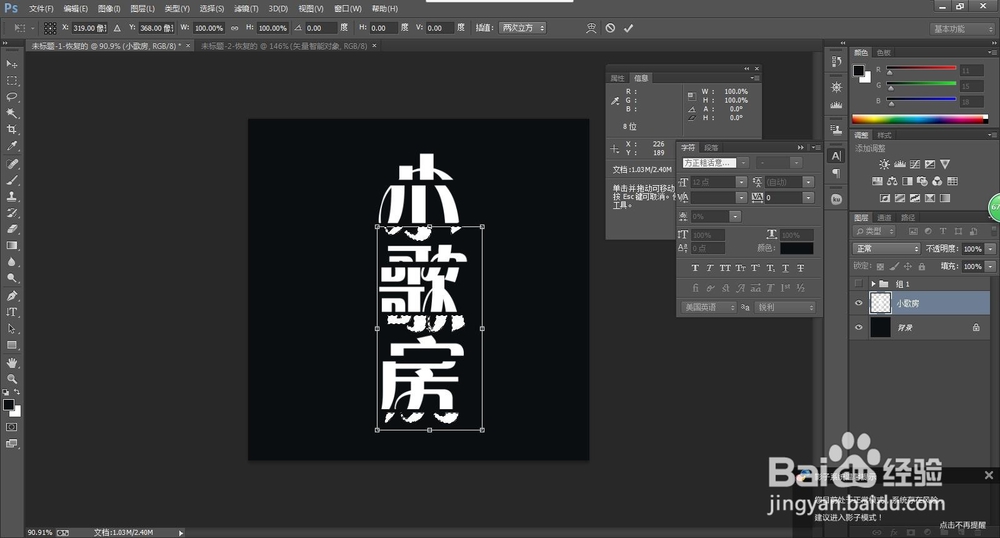Viewport: 1000px width, 538px height.
Task: Add a Curves adjustment icon
Action: pyautogui.click(x=915, y=164)
